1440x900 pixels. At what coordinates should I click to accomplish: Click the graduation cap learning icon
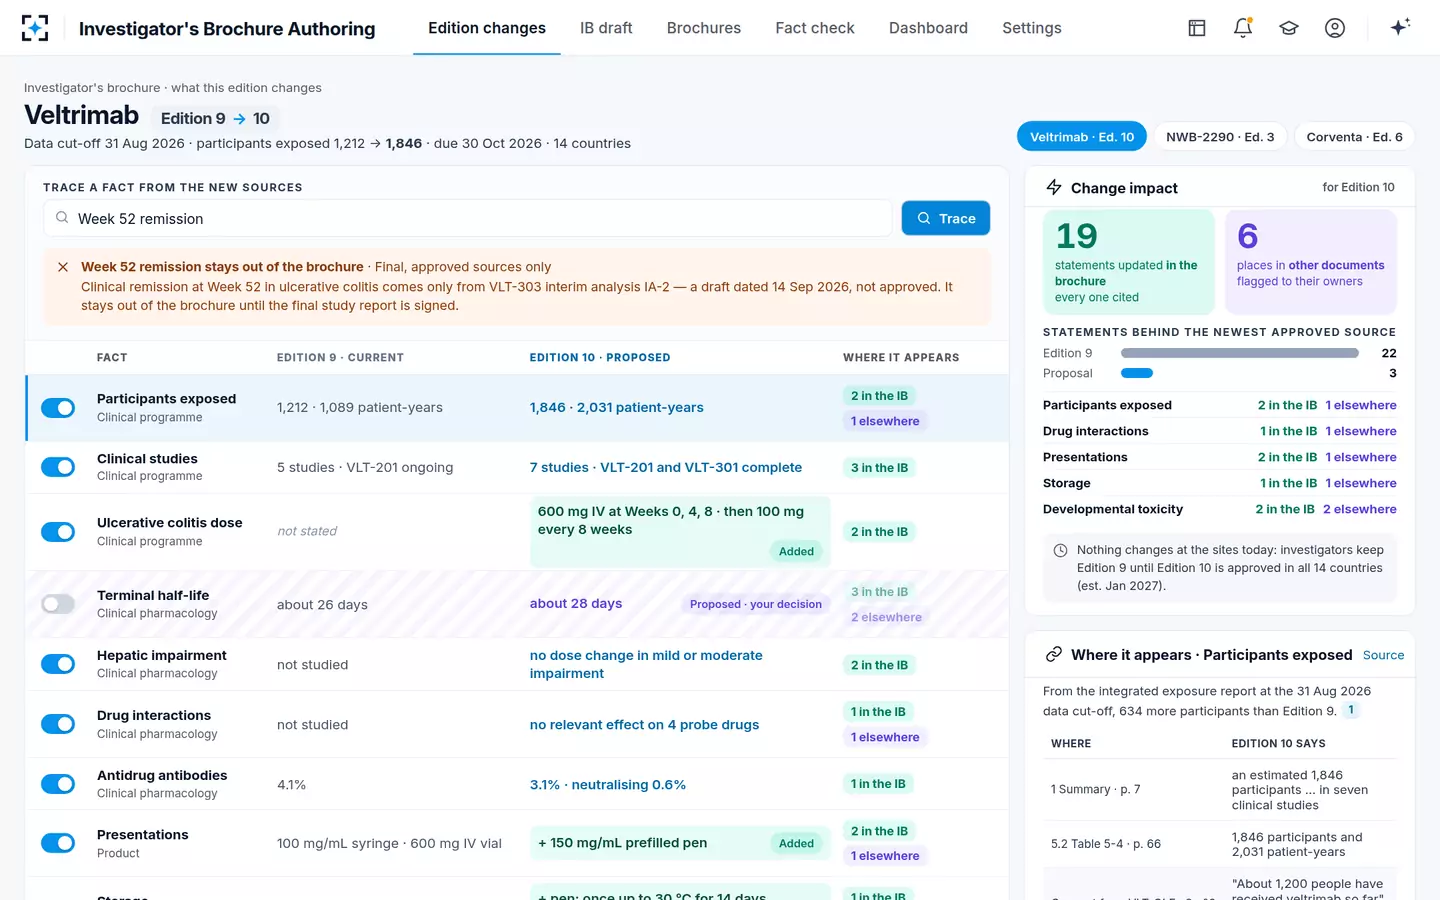1289,28
